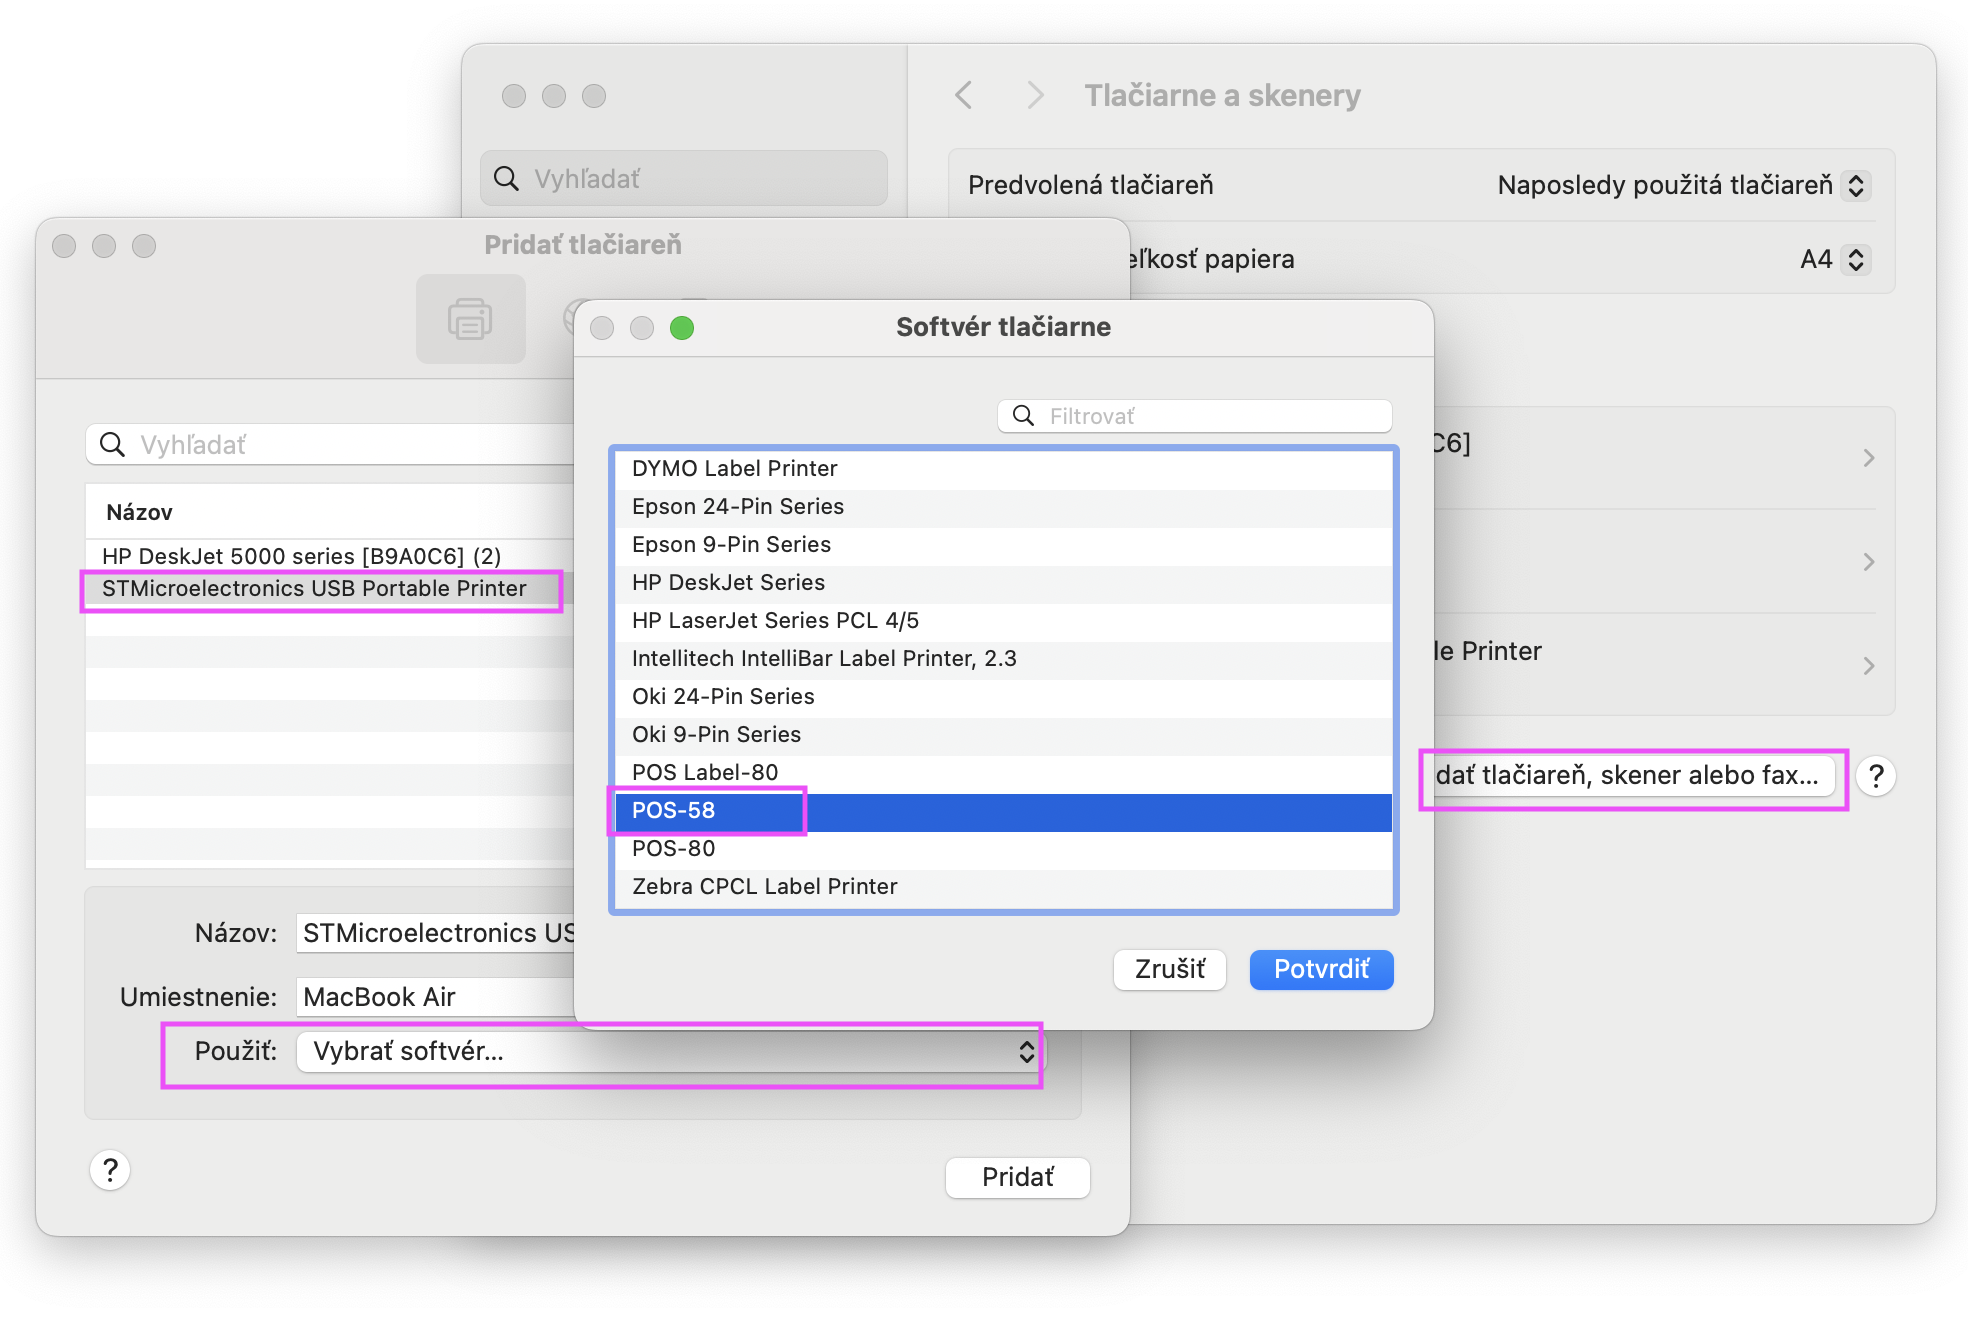Click the Zrušiť button
This screenshot has height=1324, width=1968.
[x=1170, y=969]
